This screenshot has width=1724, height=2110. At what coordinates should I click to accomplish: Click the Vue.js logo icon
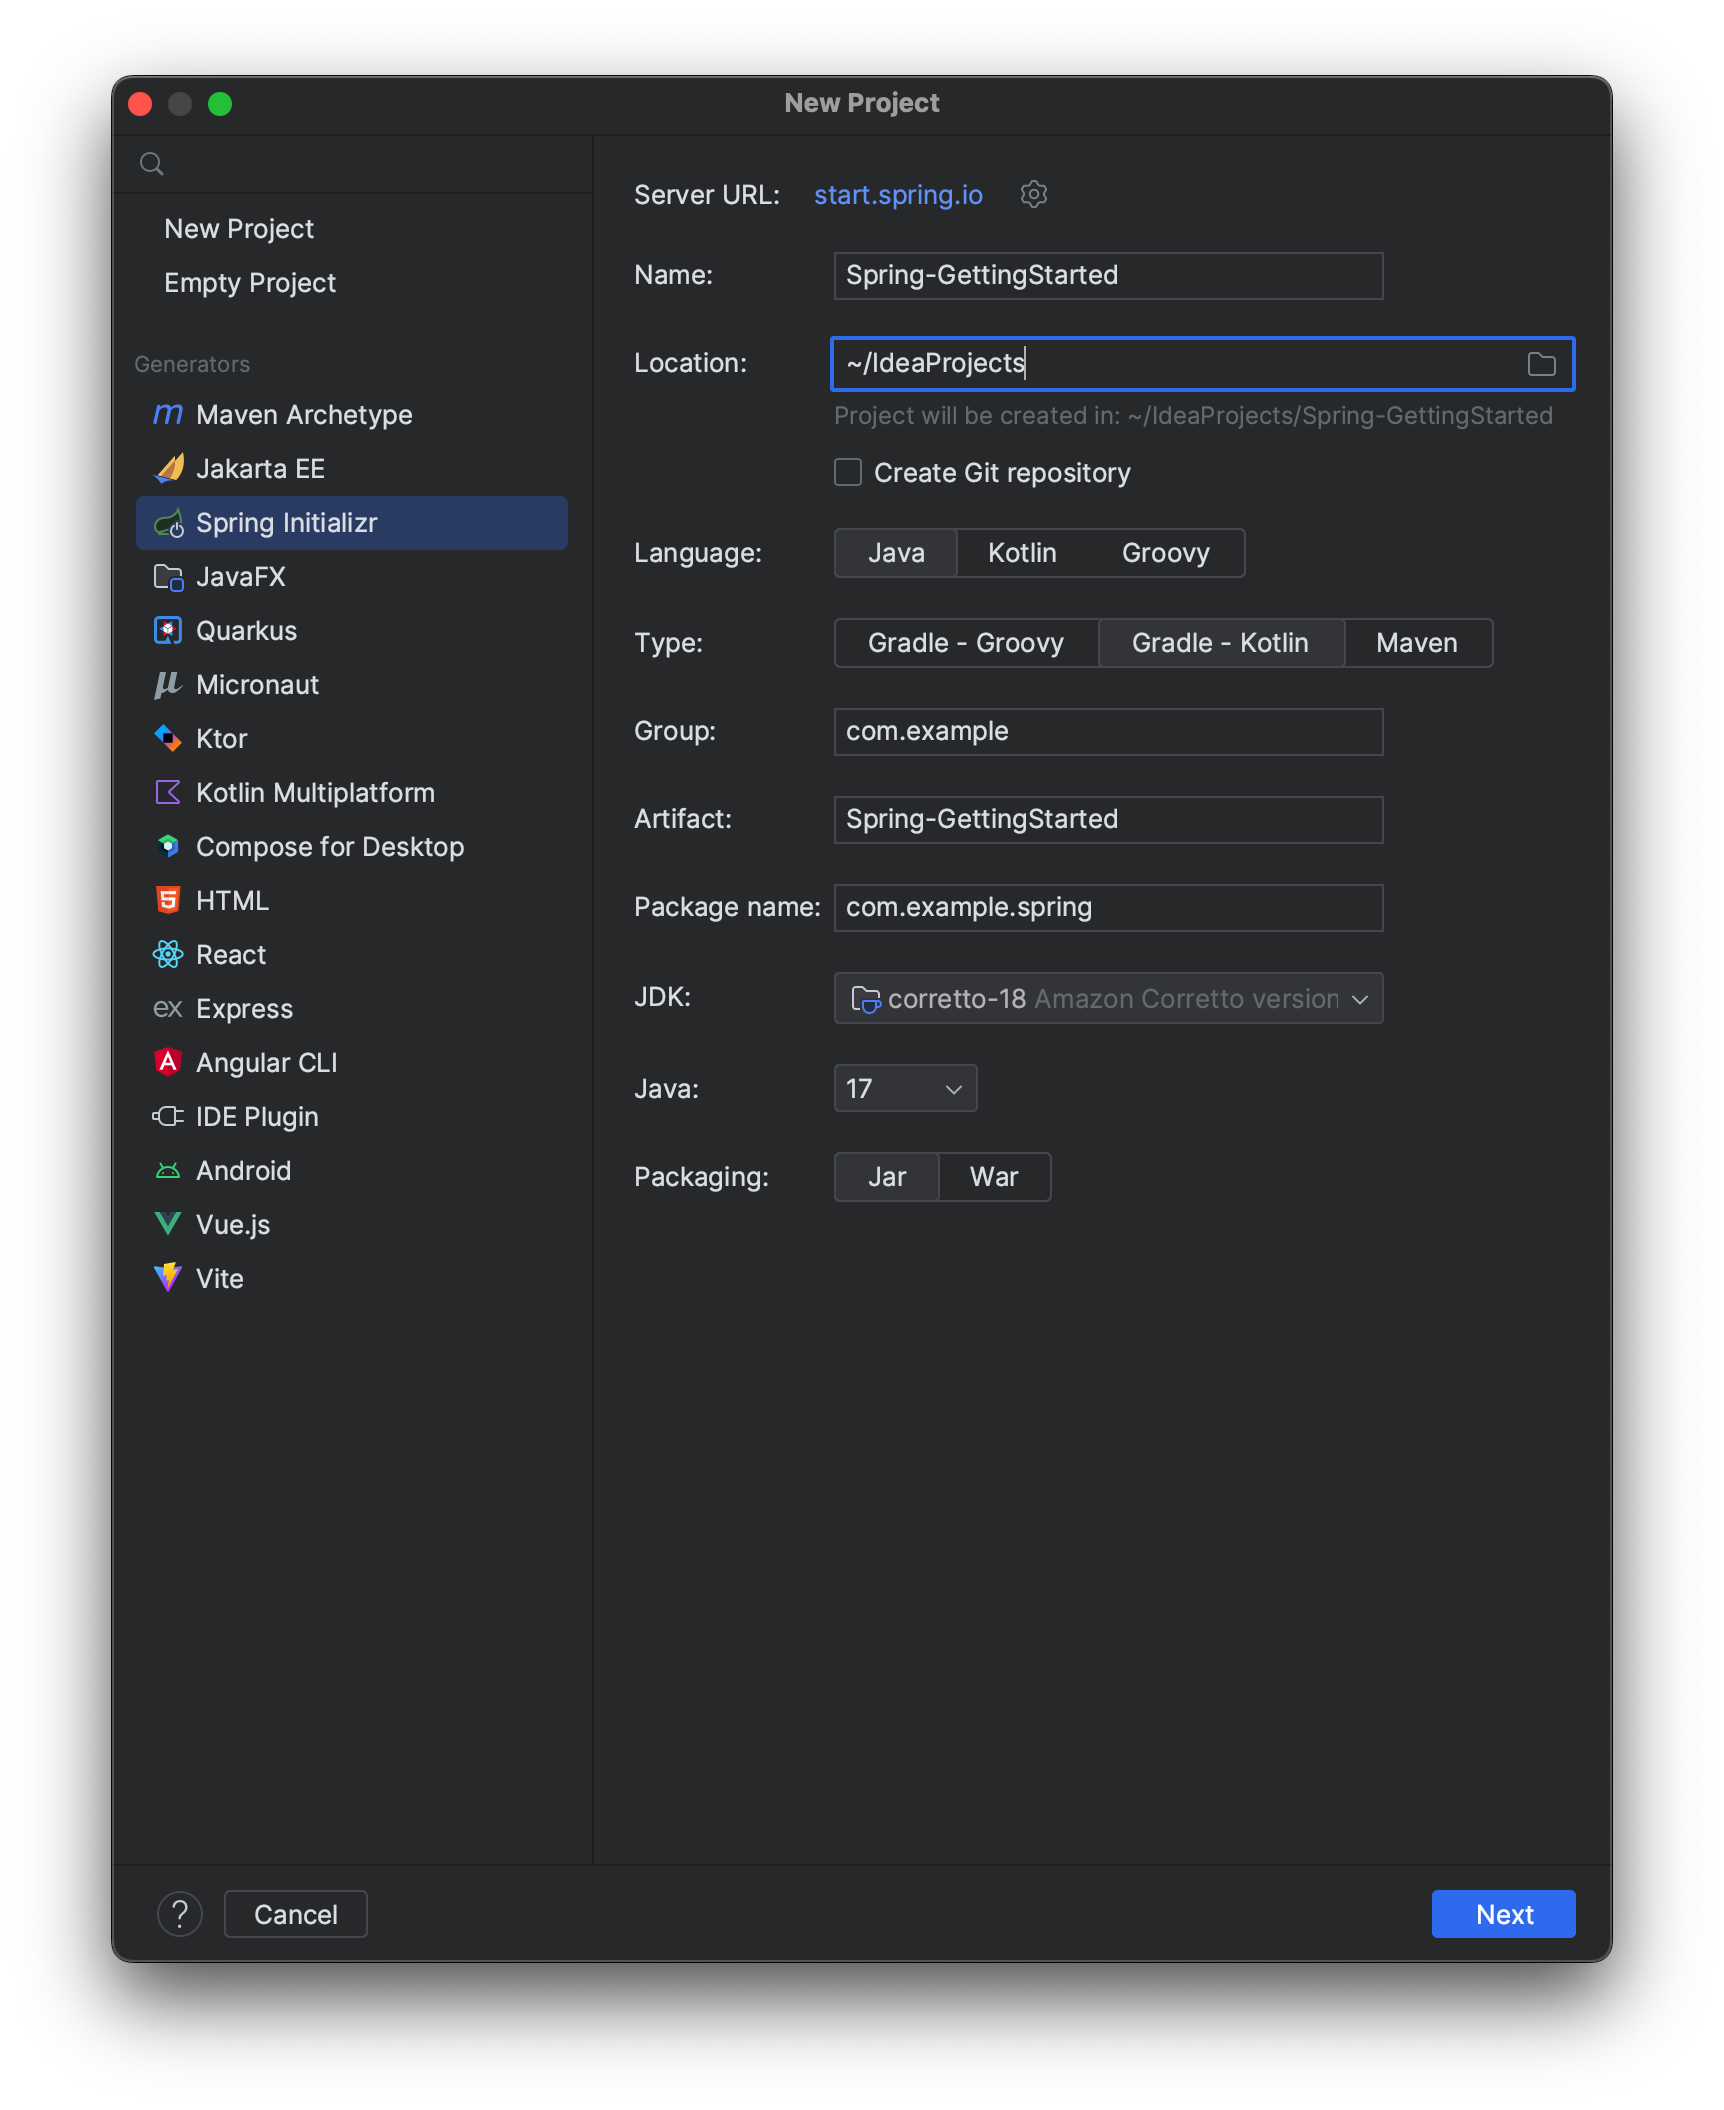(168, 1224)
